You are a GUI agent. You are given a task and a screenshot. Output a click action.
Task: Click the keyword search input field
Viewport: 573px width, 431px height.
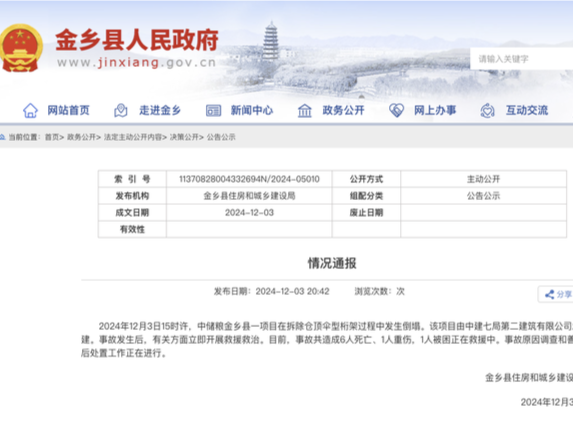tap(521, 59)
